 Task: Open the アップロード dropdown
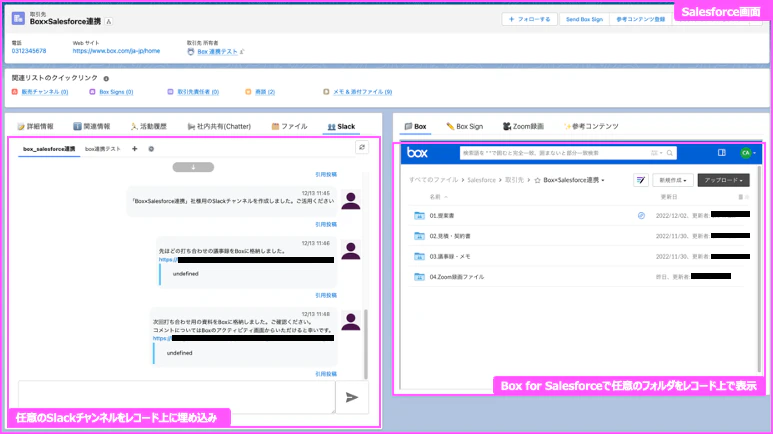(723, 180)
